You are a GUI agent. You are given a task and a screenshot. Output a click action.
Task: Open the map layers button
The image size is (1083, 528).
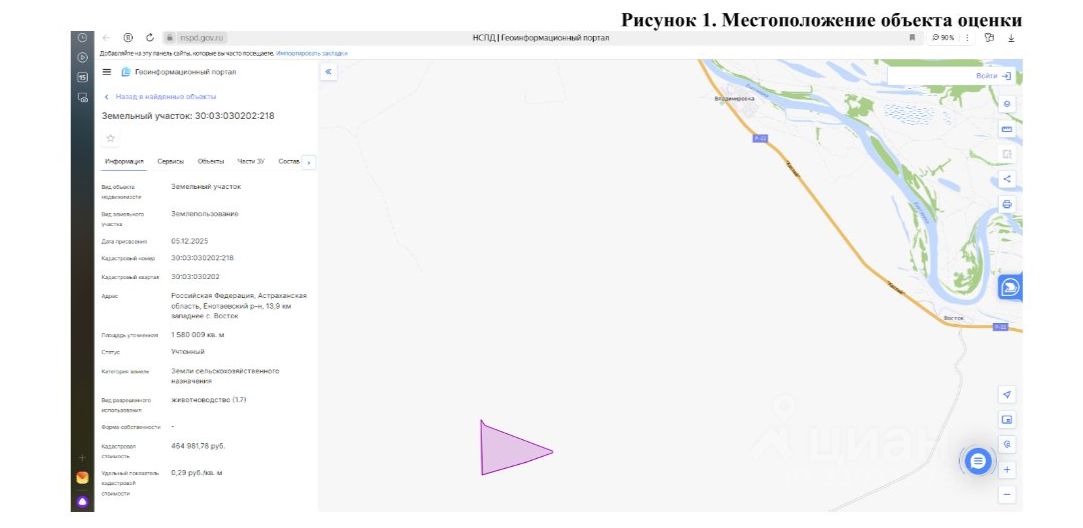[1006, 104]
